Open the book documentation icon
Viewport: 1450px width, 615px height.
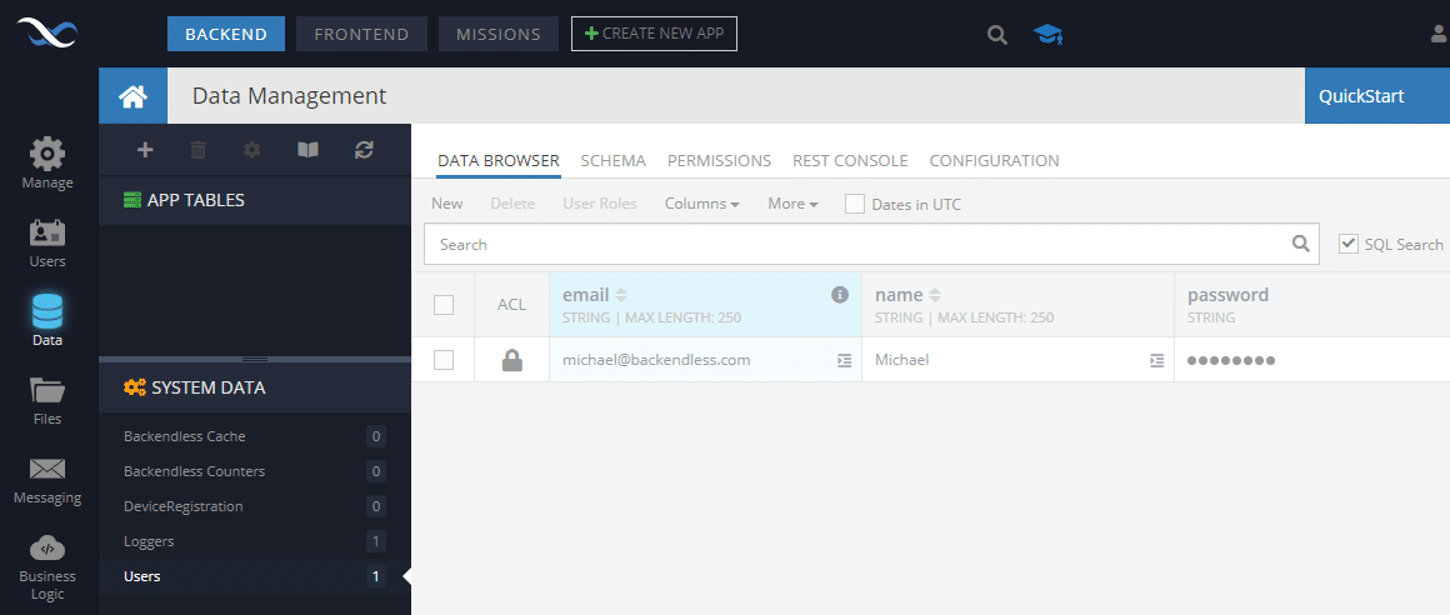pos(308,150)
